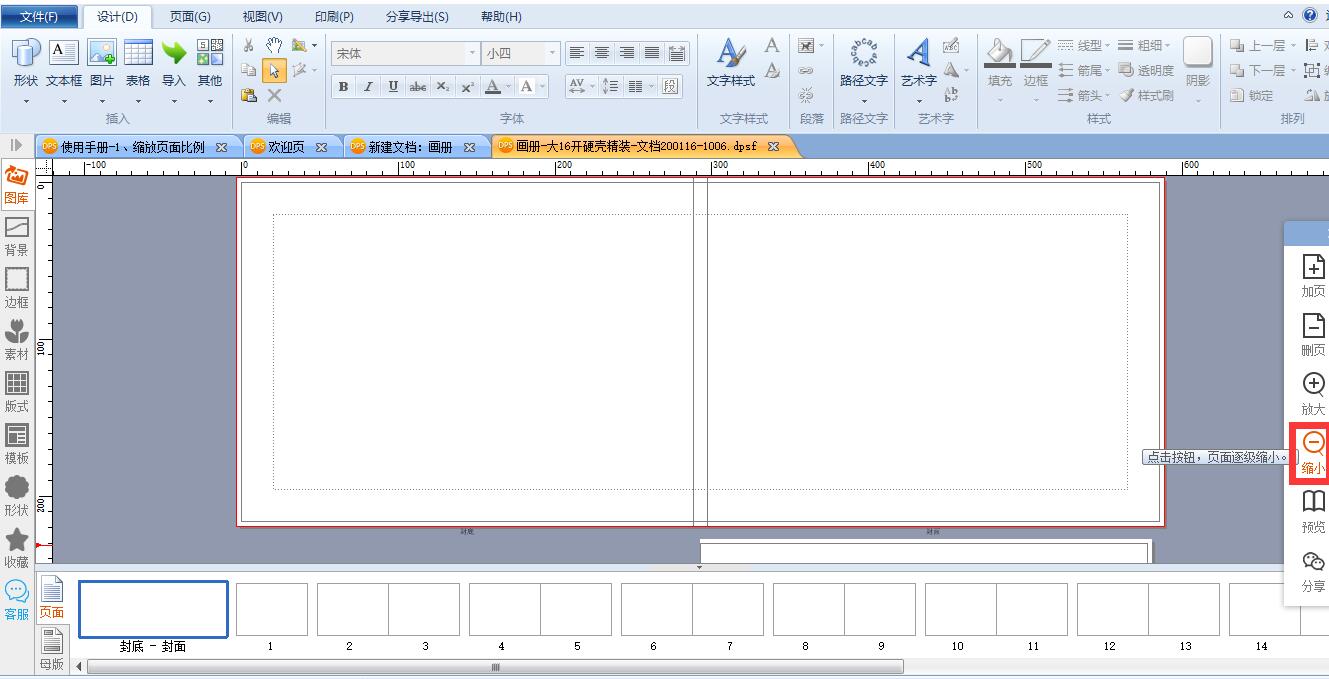
Task: Switch to the 印刷(P) ribbon tab
Action: click(x=334, y=17)
